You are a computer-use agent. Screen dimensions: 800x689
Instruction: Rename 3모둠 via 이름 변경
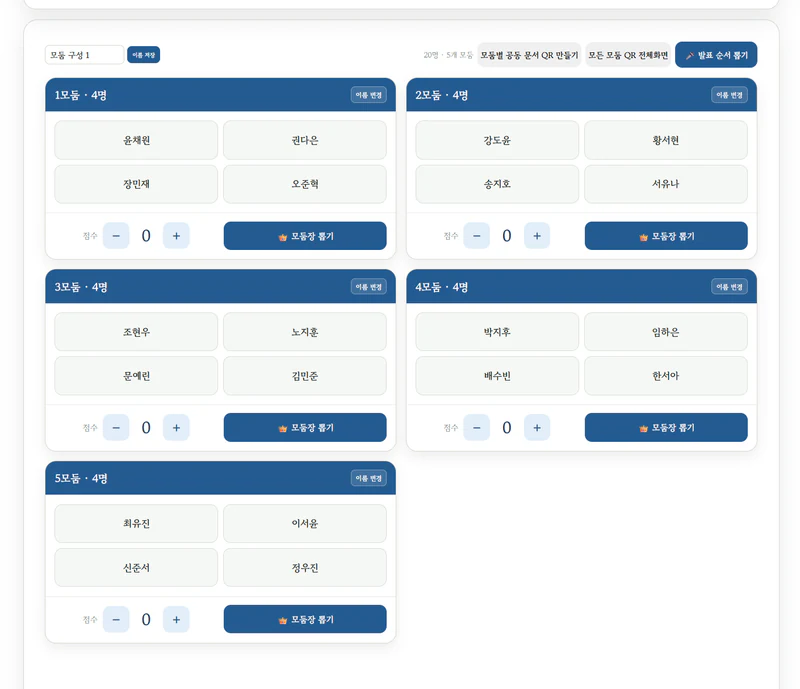[368, 287]
